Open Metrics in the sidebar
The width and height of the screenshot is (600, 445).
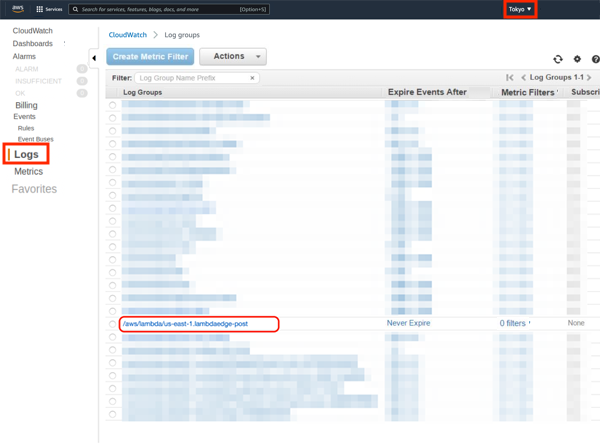click(29, 171)
